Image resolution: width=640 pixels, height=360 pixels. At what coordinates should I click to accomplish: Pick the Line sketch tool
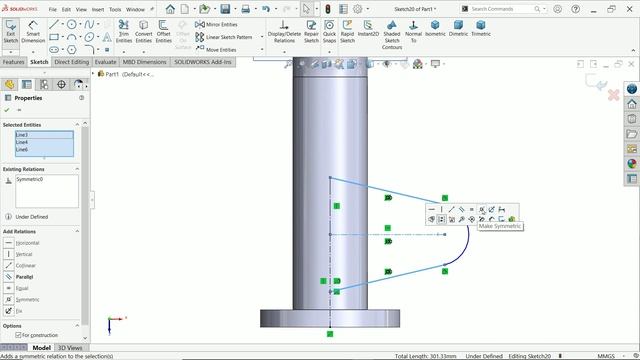coord(54,24)
